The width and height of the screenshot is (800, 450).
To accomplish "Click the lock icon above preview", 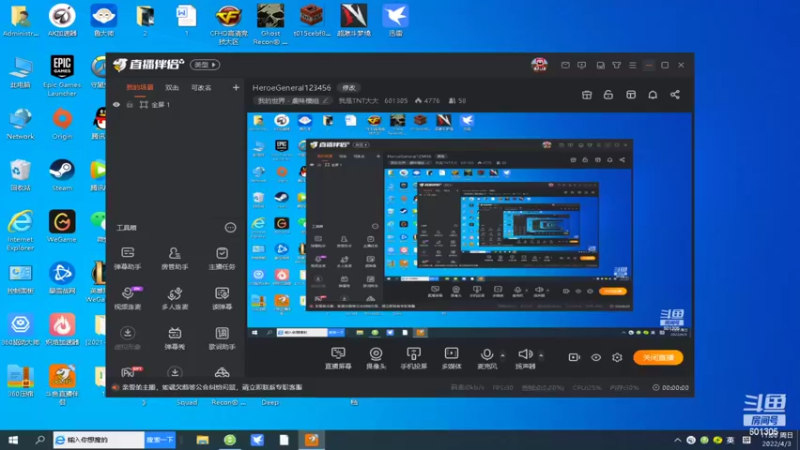I will coord(608,95).
